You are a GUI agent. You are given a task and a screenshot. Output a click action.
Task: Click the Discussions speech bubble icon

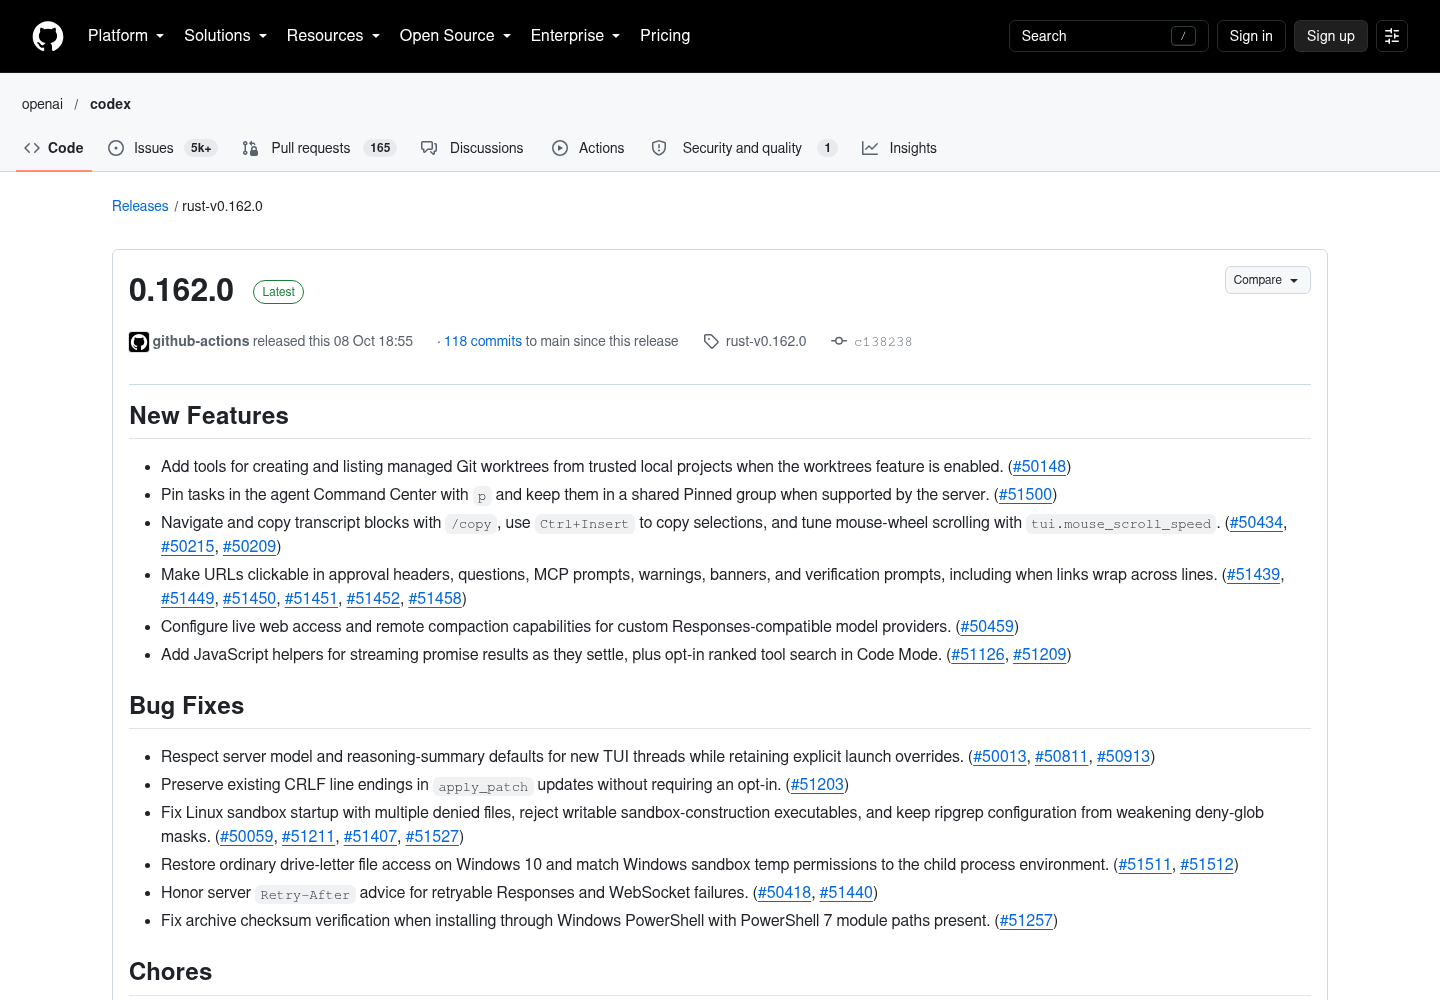429,148
